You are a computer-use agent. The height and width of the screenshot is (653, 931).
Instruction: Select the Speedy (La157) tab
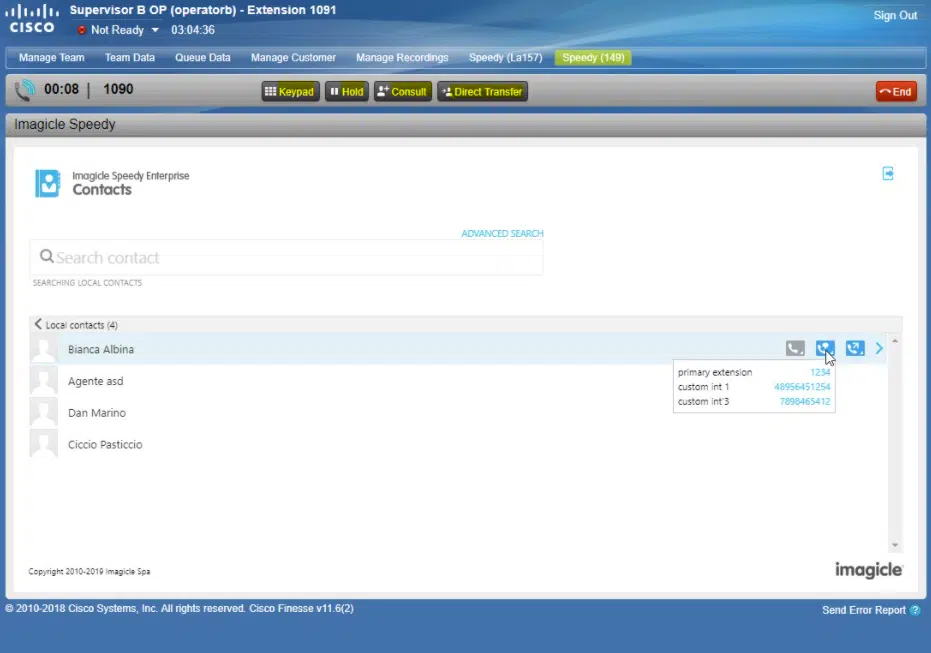(505, 58)
